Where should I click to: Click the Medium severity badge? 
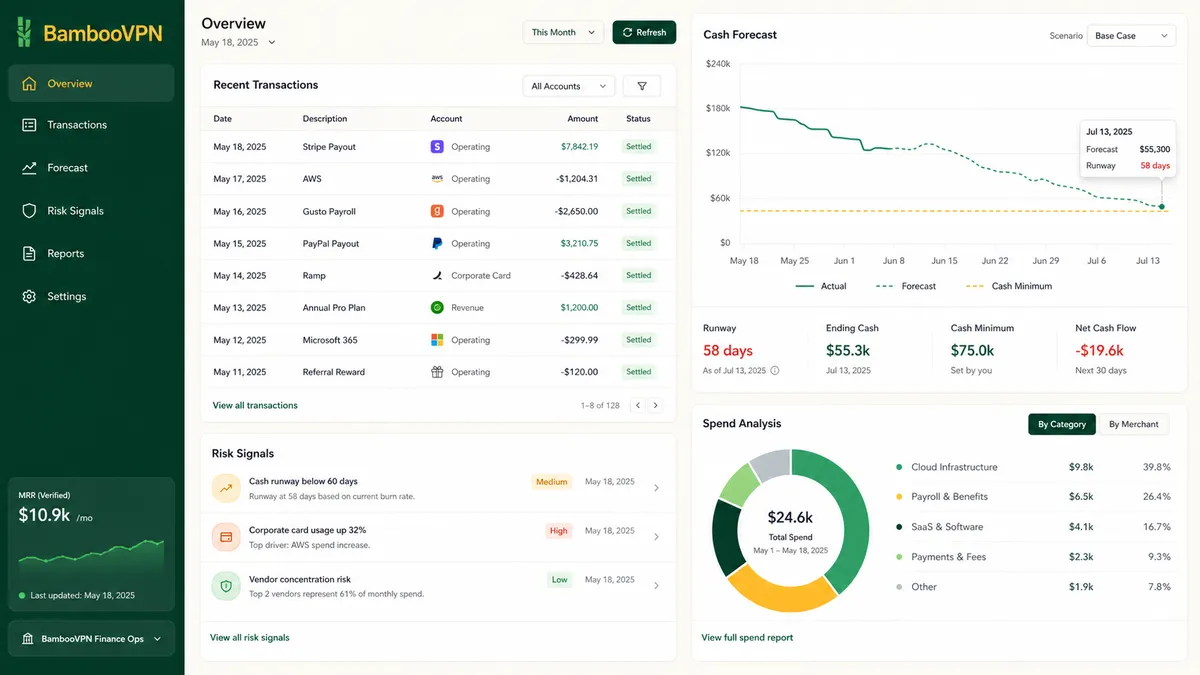tap(552, 482)
